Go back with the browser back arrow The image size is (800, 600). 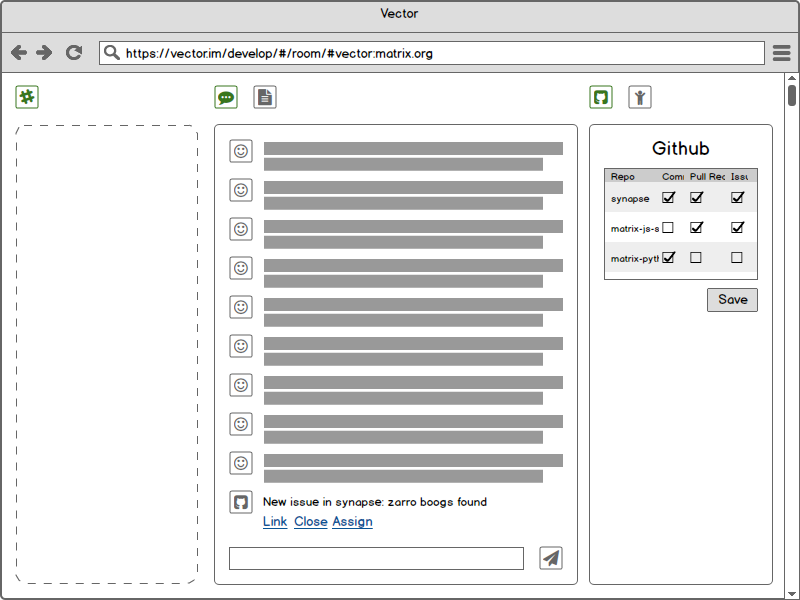pyautogui.click(x=19, y=53)
